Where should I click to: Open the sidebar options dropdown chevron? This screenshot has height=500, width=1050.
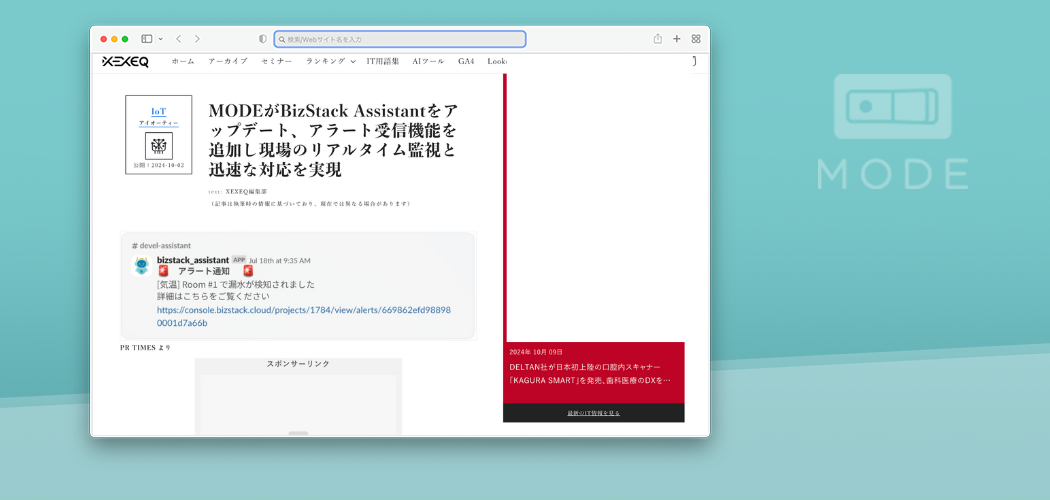pyautogui.click(x=160, y=39)
